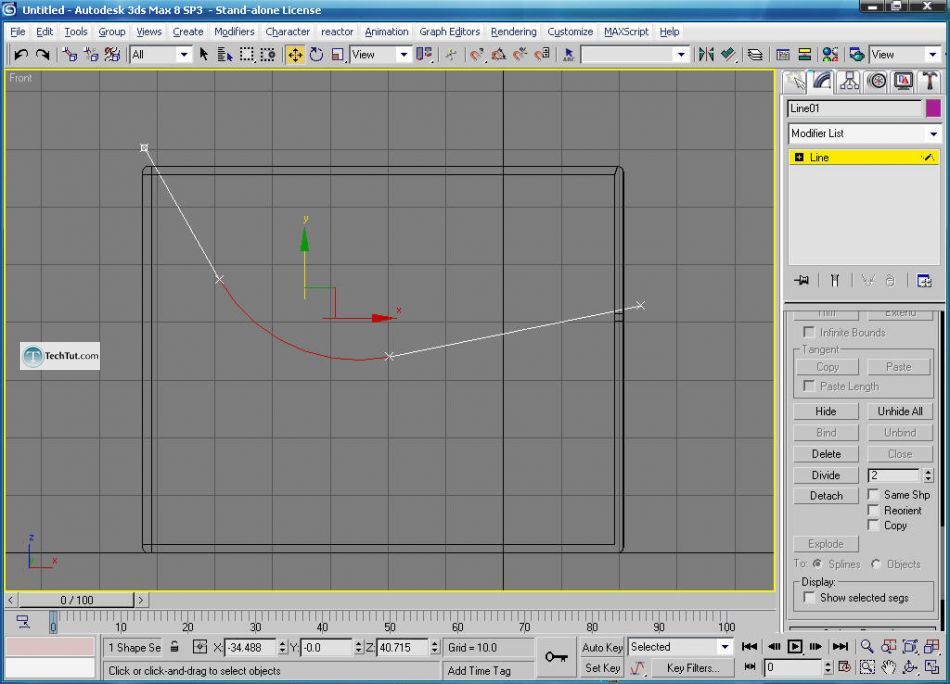Check the Reorient checkbox

[x=873, y=510]
